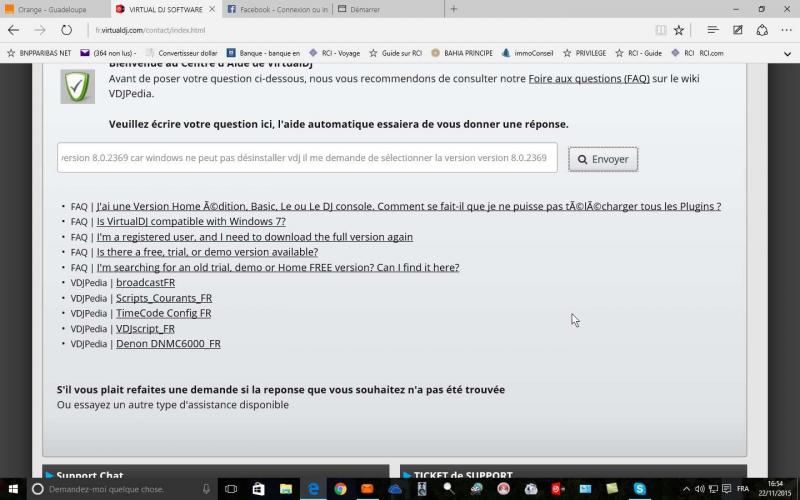Open the orange mail taskbar icon
The height and width of the screenshot is (500, 800).
367,489
